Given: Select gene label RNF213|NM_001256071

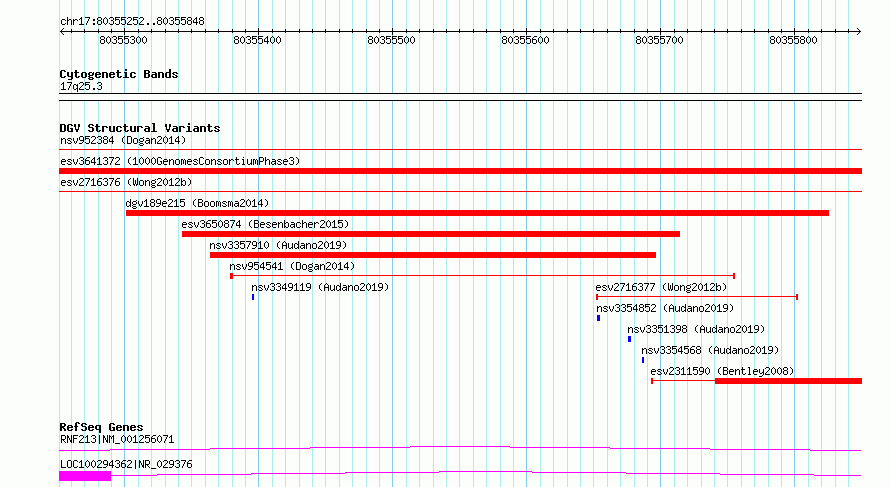Looking at the screenshot, I should [117, 439].
